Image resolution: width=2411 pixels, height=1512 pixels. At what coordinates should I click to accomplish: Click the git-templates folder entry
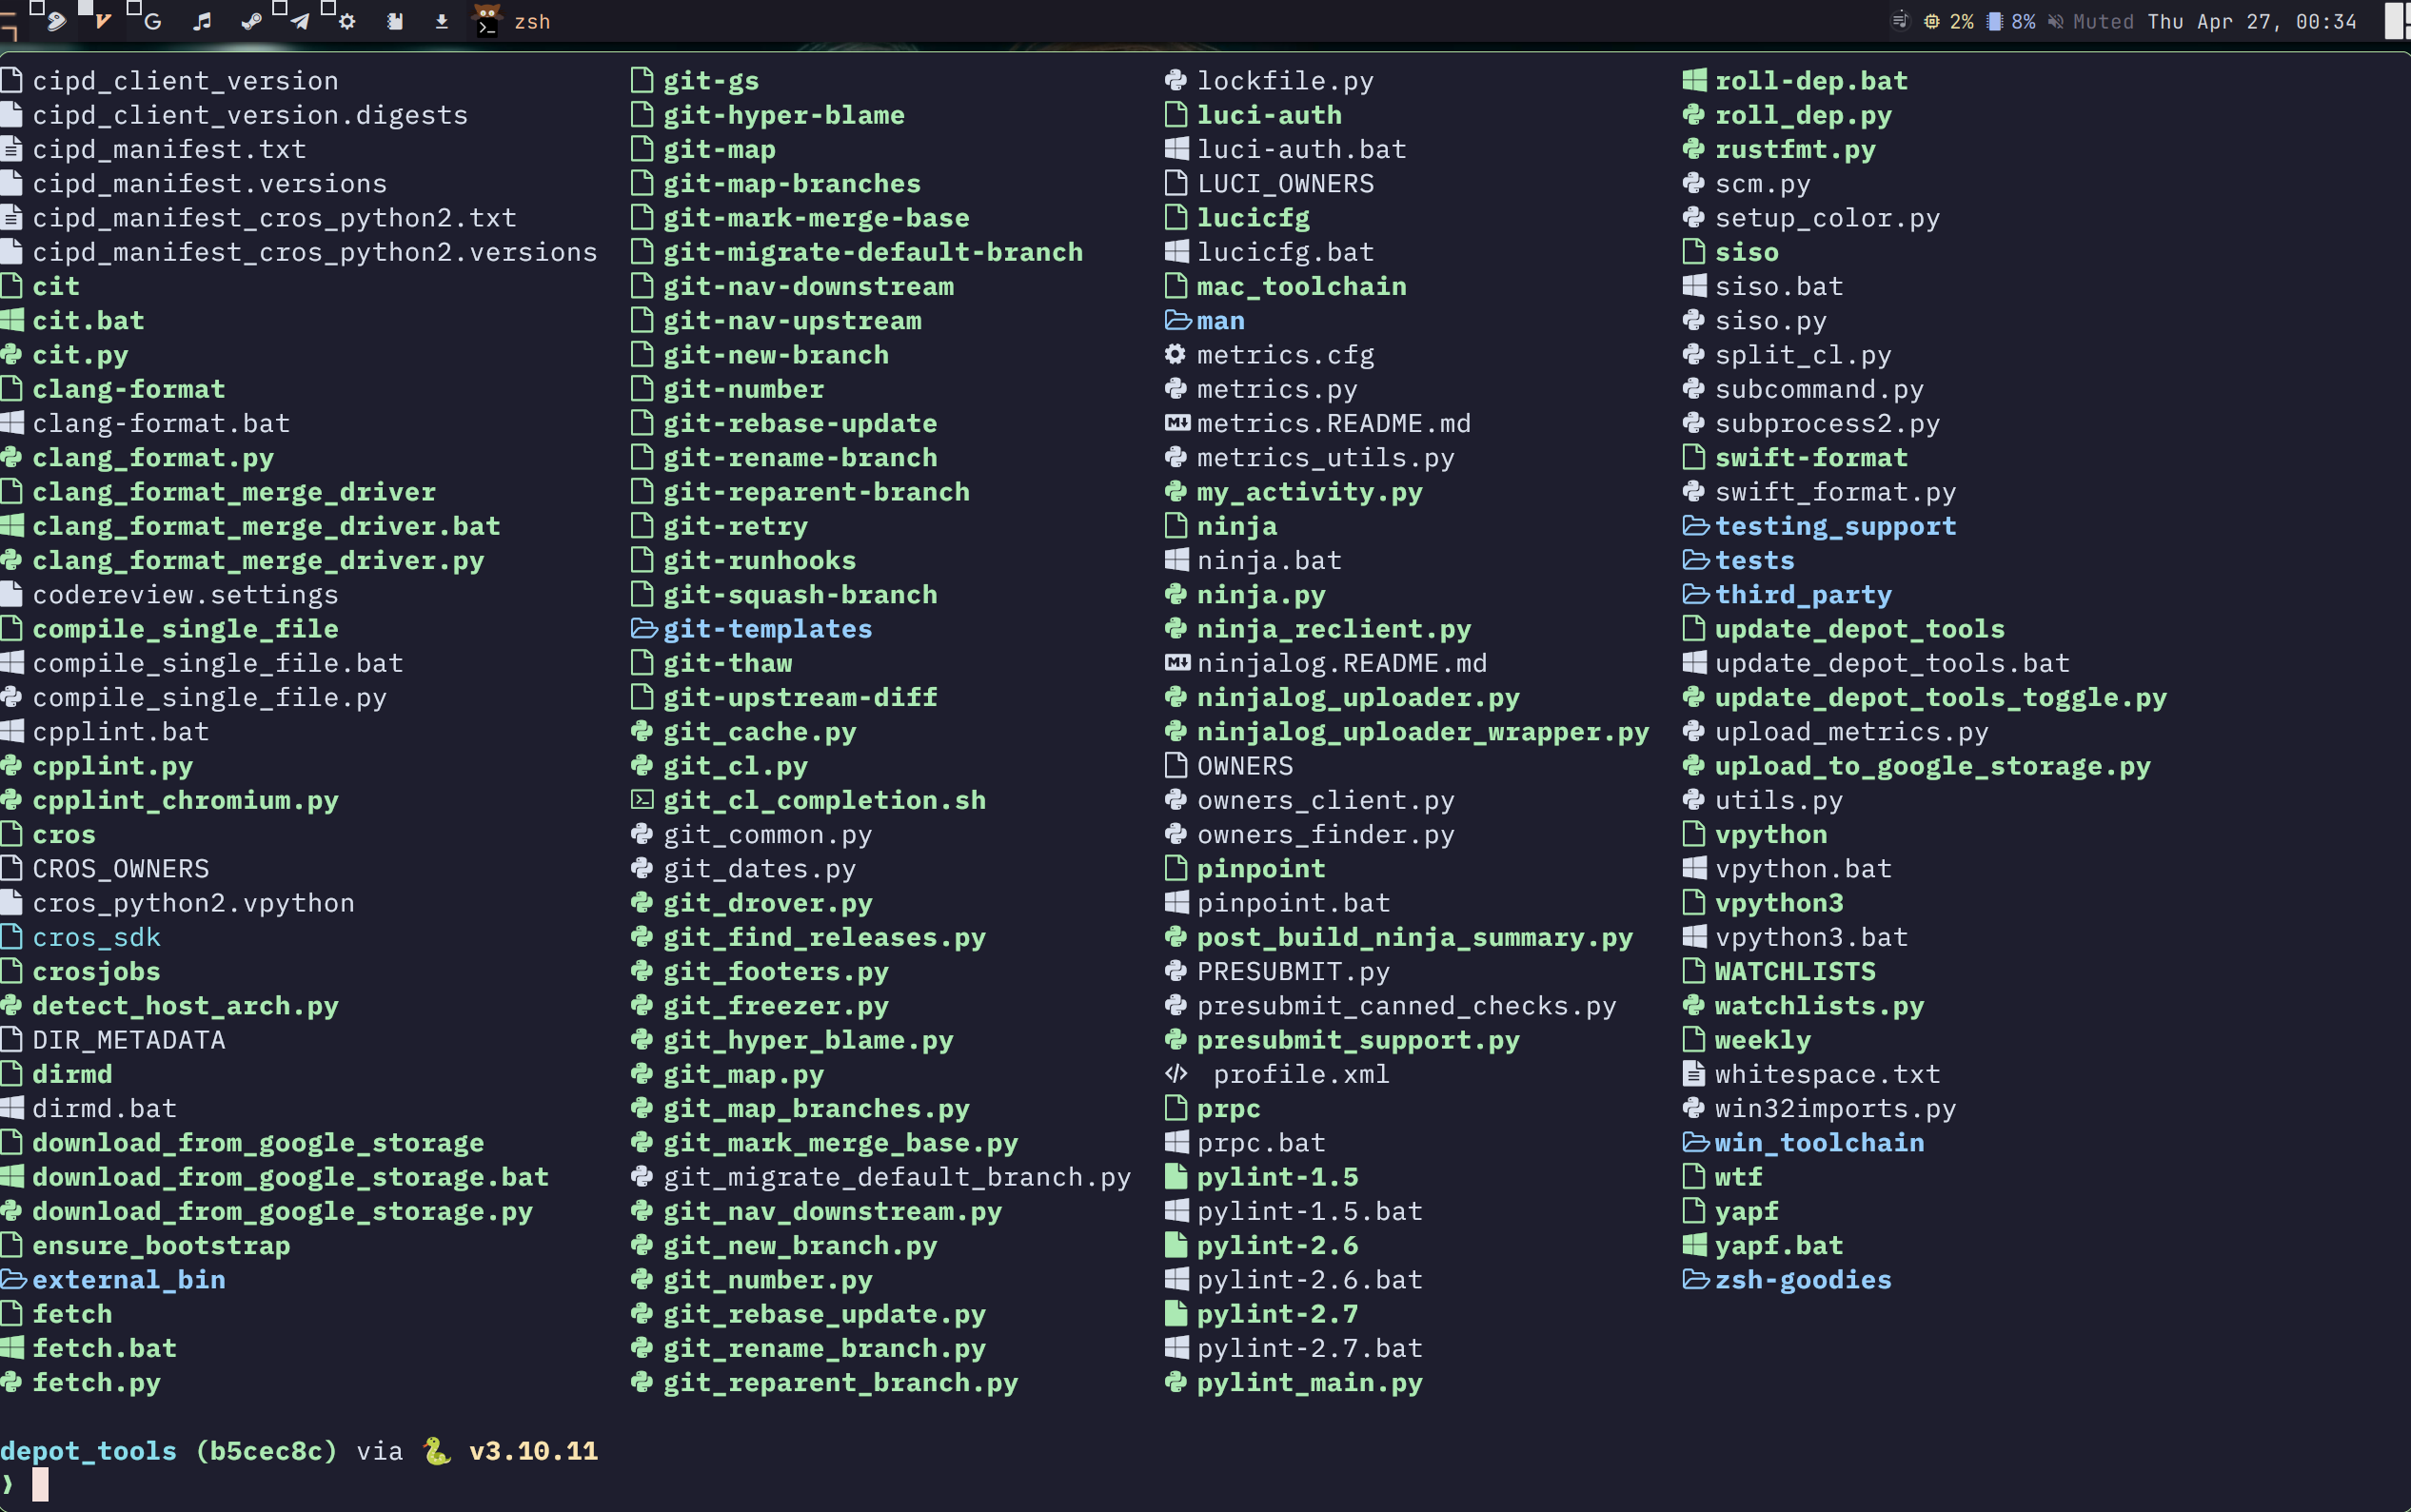pos(767,629)
